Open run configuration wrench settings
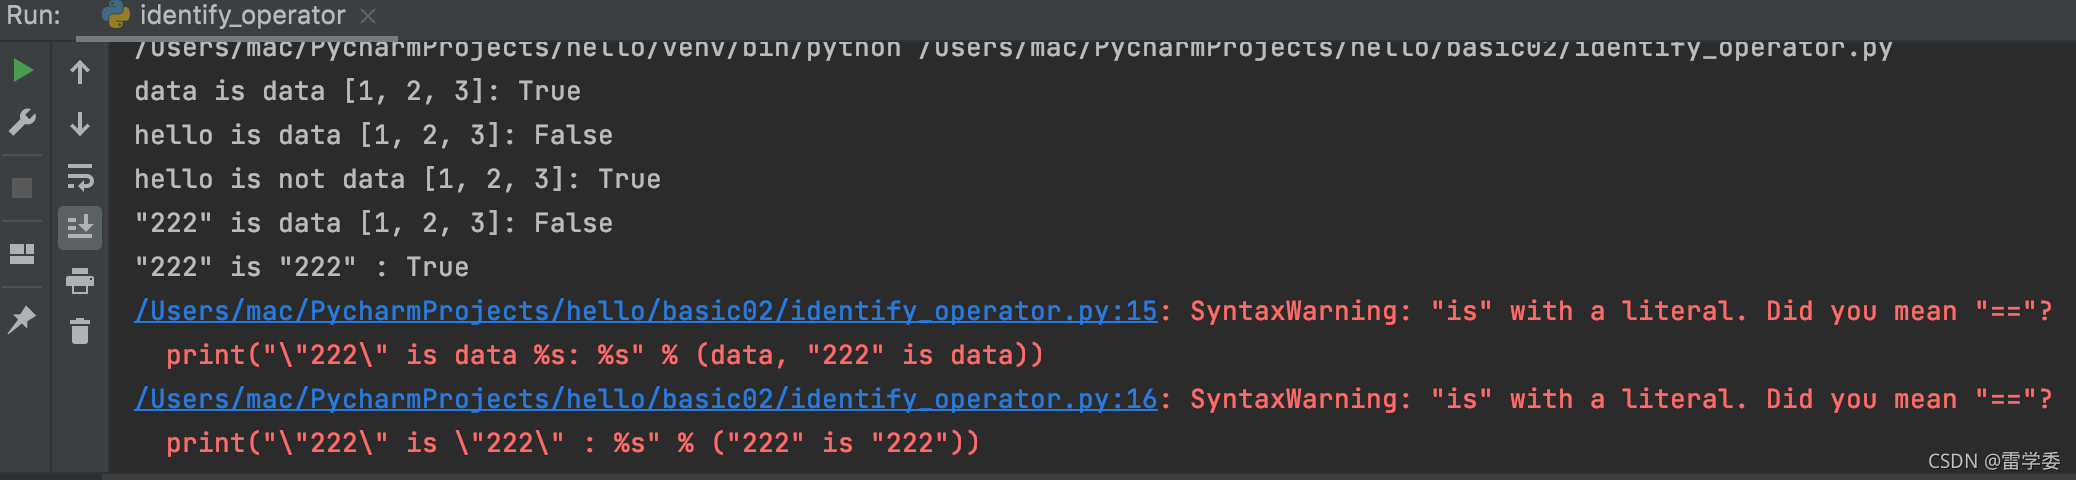This screenshot has width=2076, height=480. [x=22, y=122]
